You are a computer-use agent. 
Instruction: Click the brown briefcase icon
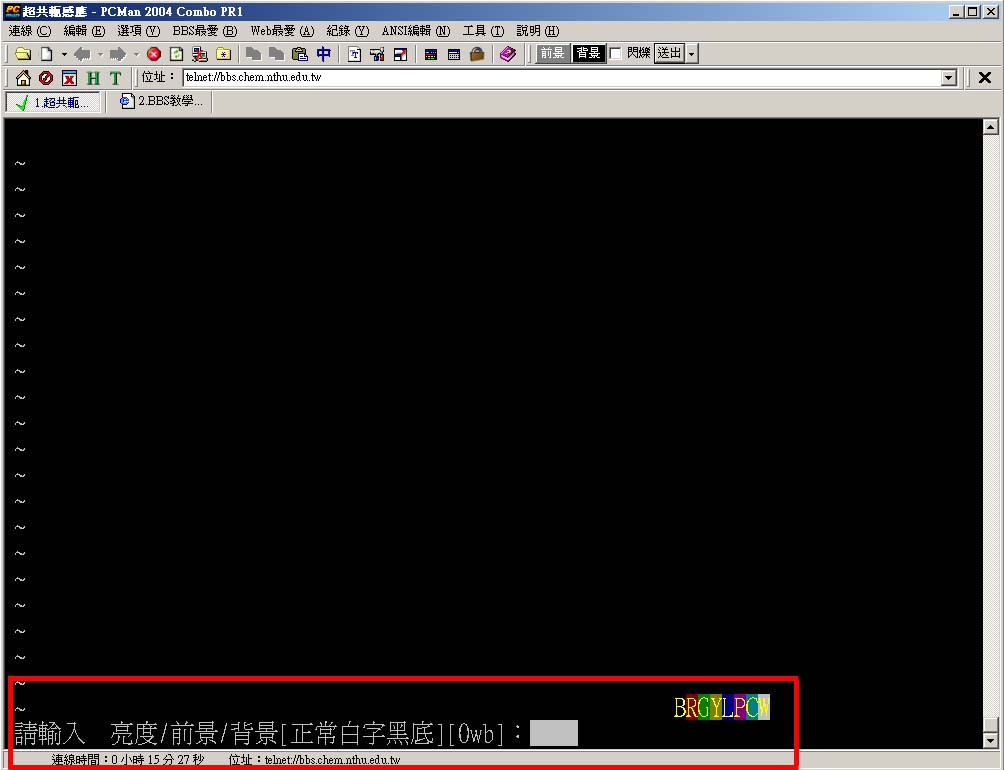[477, 54]
